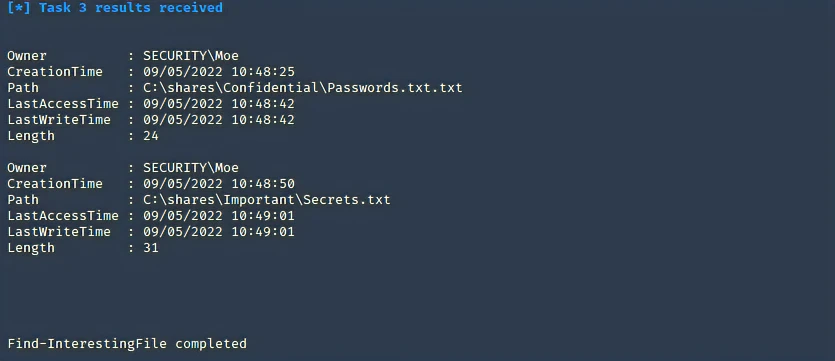
Task: Click the Passwords.txt.txt file path
Action: (302, 88)
